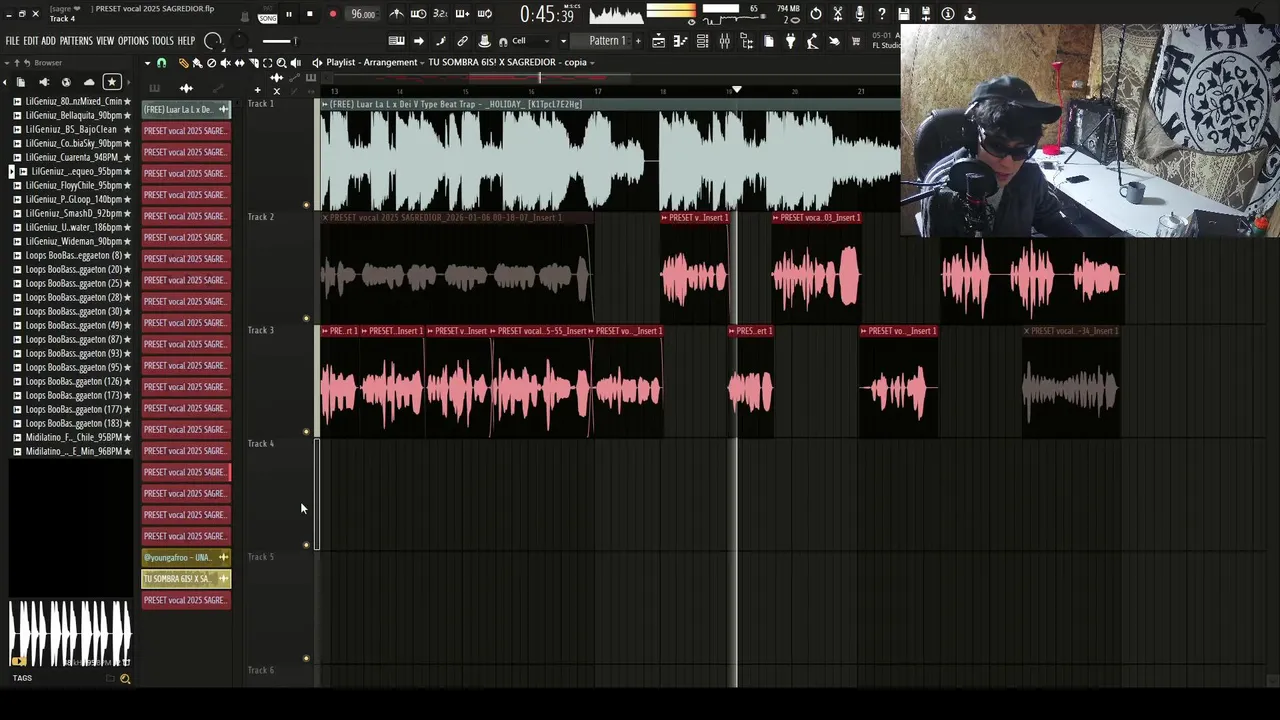Click the one-click audio recording microphone icon
The image size is (1280, 720).
[x=860, y=14]
